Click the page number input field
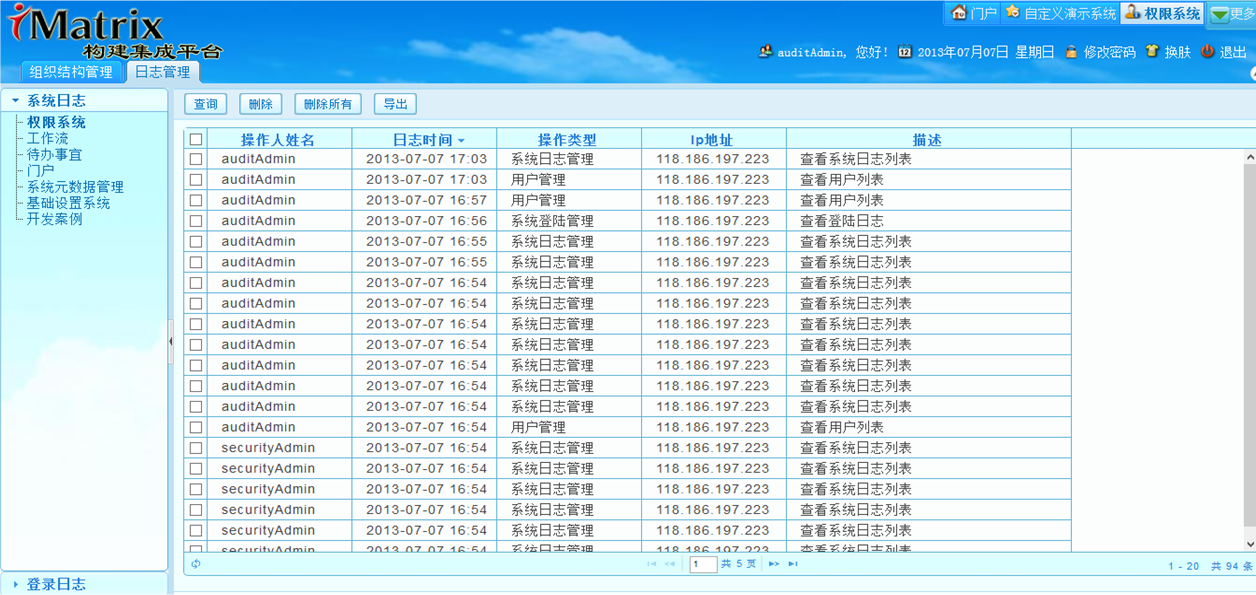The width and height of the screenshot is (1256, 595). pos(703,564)
